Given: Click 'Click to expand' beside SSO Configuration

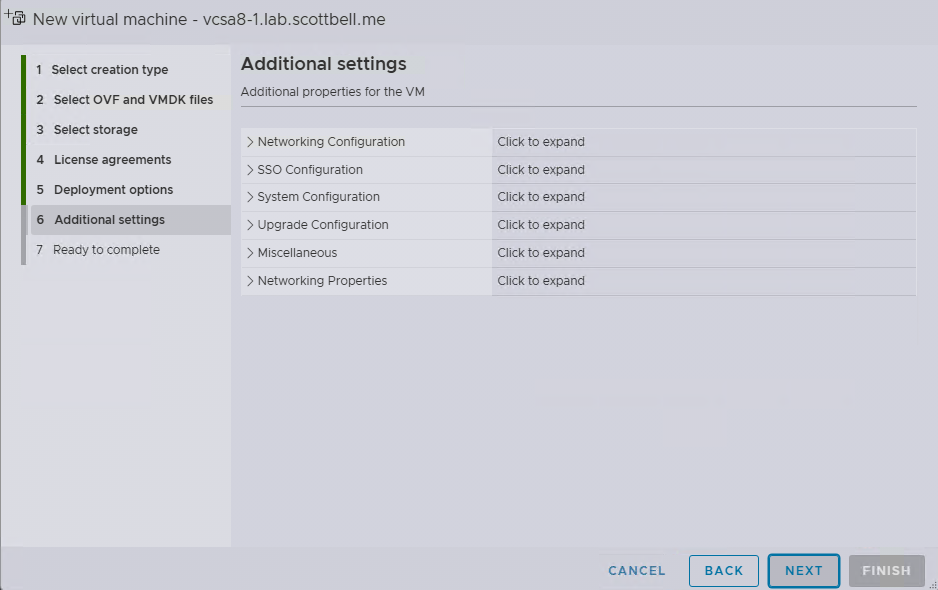Looking at the screenshot, I should click(541, 170).
